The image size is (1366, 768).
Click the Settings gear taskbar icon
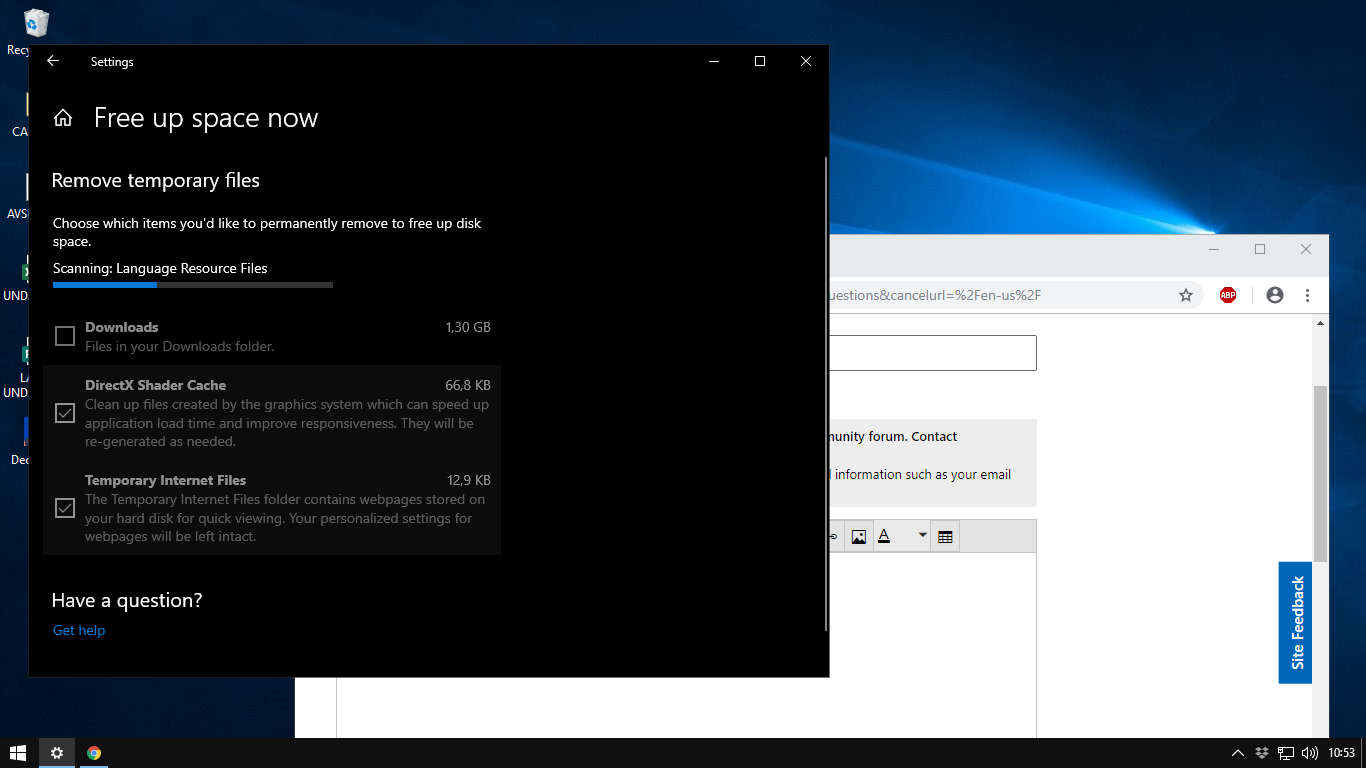coord(57,753)
